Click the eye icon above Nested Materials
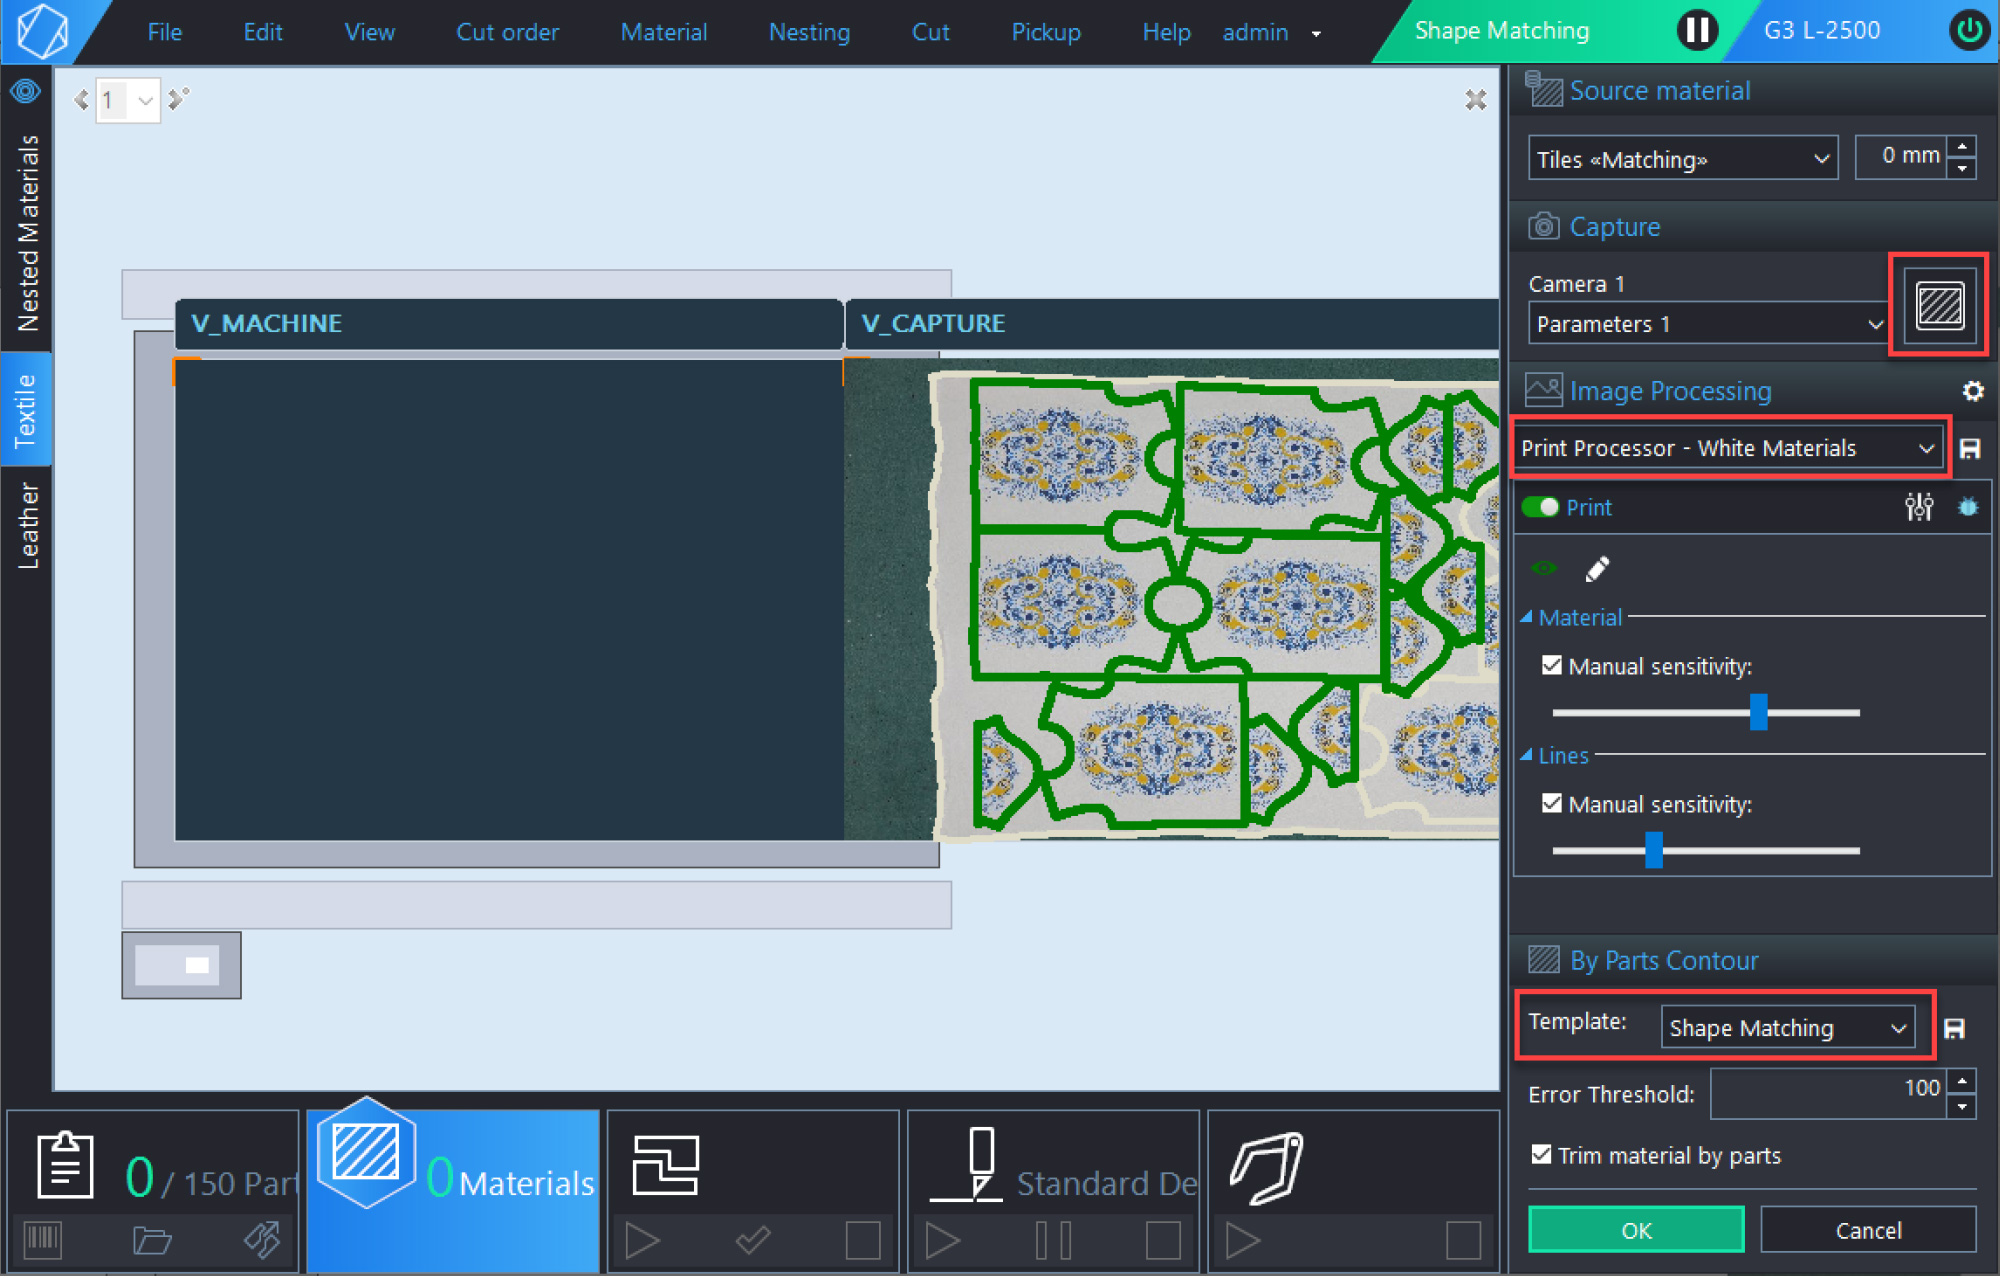Screen dimensions: 2001x1278 (x=25, y=92)
